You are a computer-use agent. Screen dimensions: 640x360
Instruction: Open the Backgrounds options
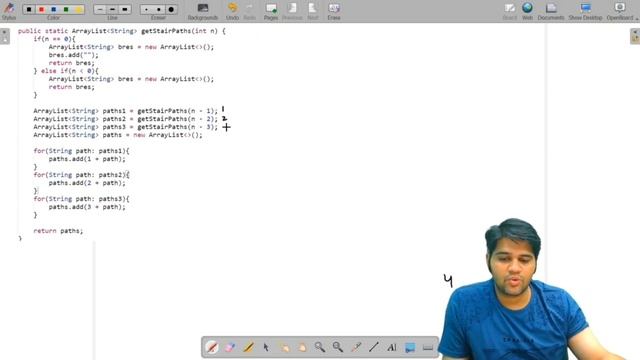coord(203,11)
